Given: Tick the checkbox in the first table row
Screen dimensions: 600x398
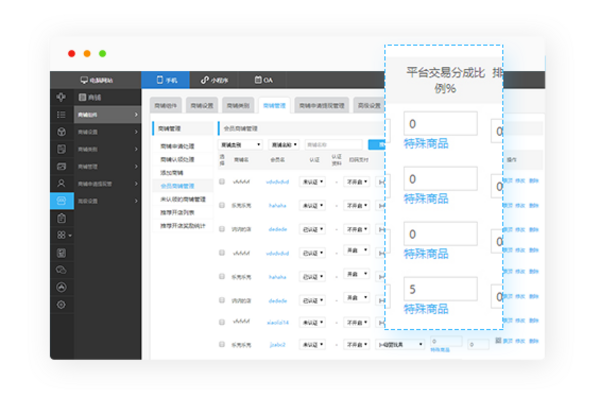Looking at the screenshot, I should pyautogui.click(x=222, y=182).
